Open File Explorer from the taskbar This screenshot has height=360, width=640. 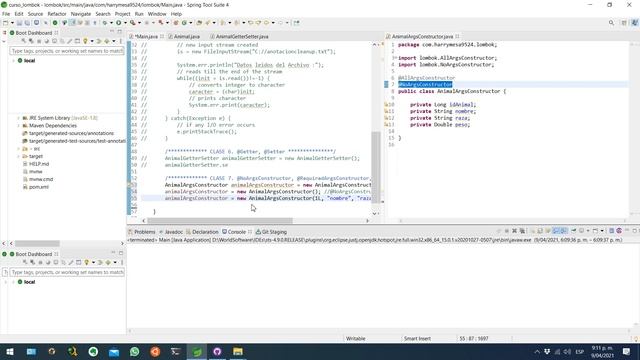pyautogui.click(x=238, y=351)
